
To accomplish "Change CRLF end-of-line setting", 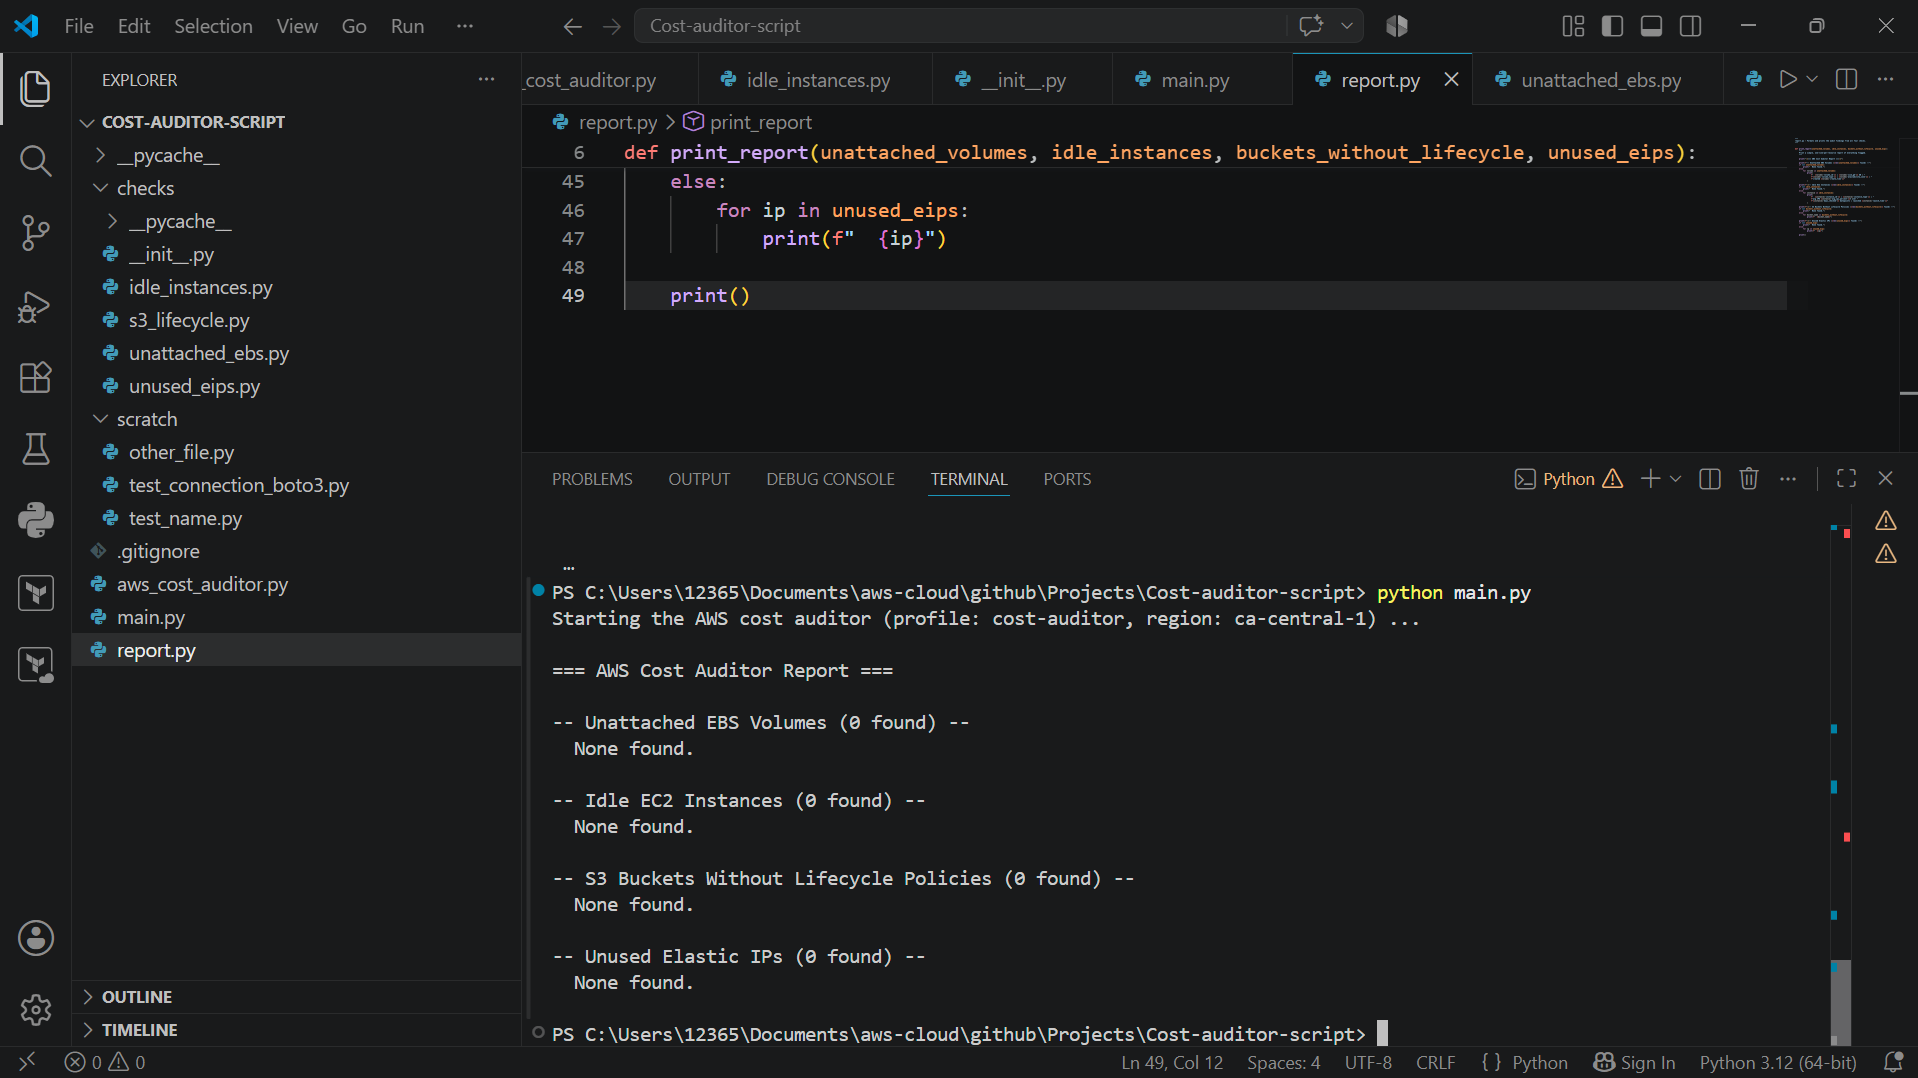I will 1435,1062.
